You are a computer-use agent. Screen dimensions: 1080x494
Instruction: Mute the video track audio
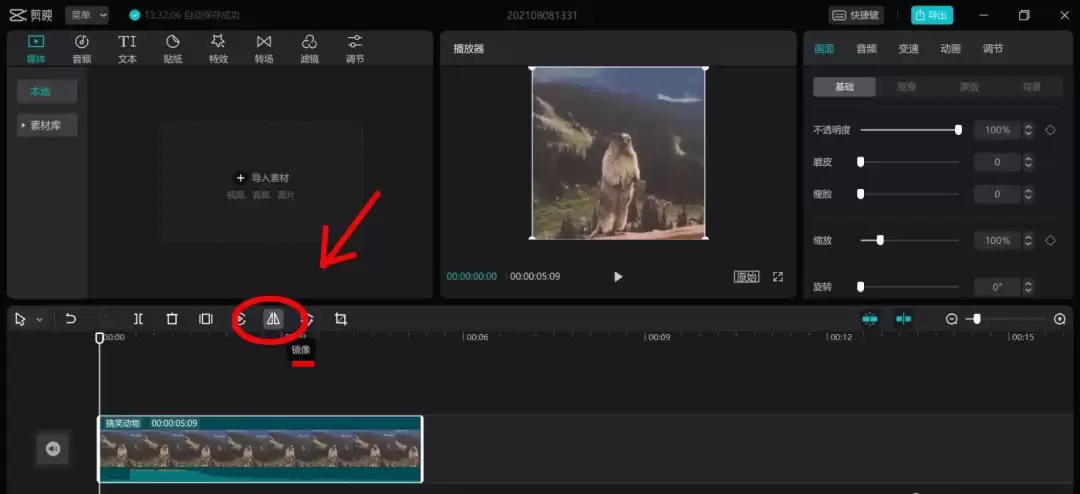[53, 449]
